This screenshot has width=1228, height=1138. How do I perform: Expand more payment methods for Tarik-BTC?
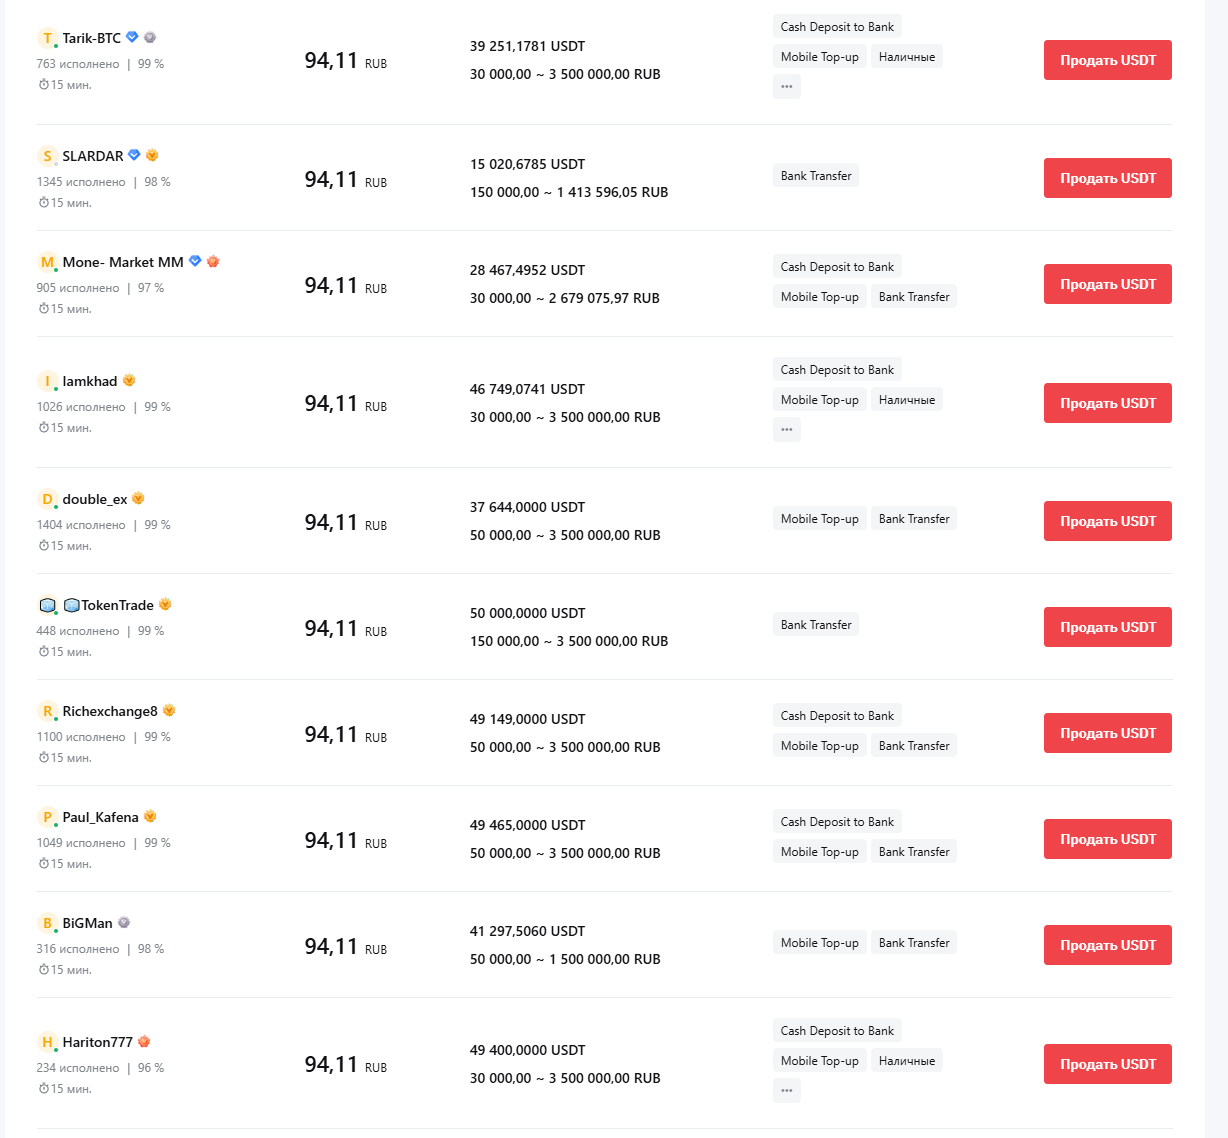(x=787, y=87)
